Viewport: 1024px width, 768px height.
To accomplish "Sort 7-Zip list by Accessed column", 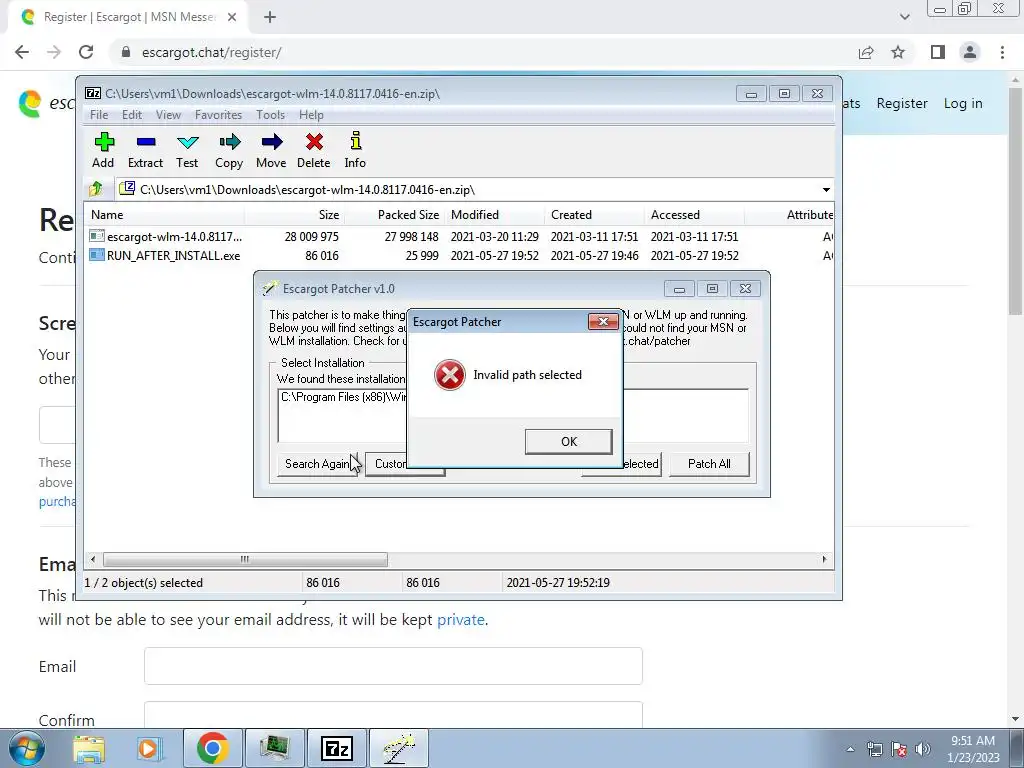I will tap(694, 215).
